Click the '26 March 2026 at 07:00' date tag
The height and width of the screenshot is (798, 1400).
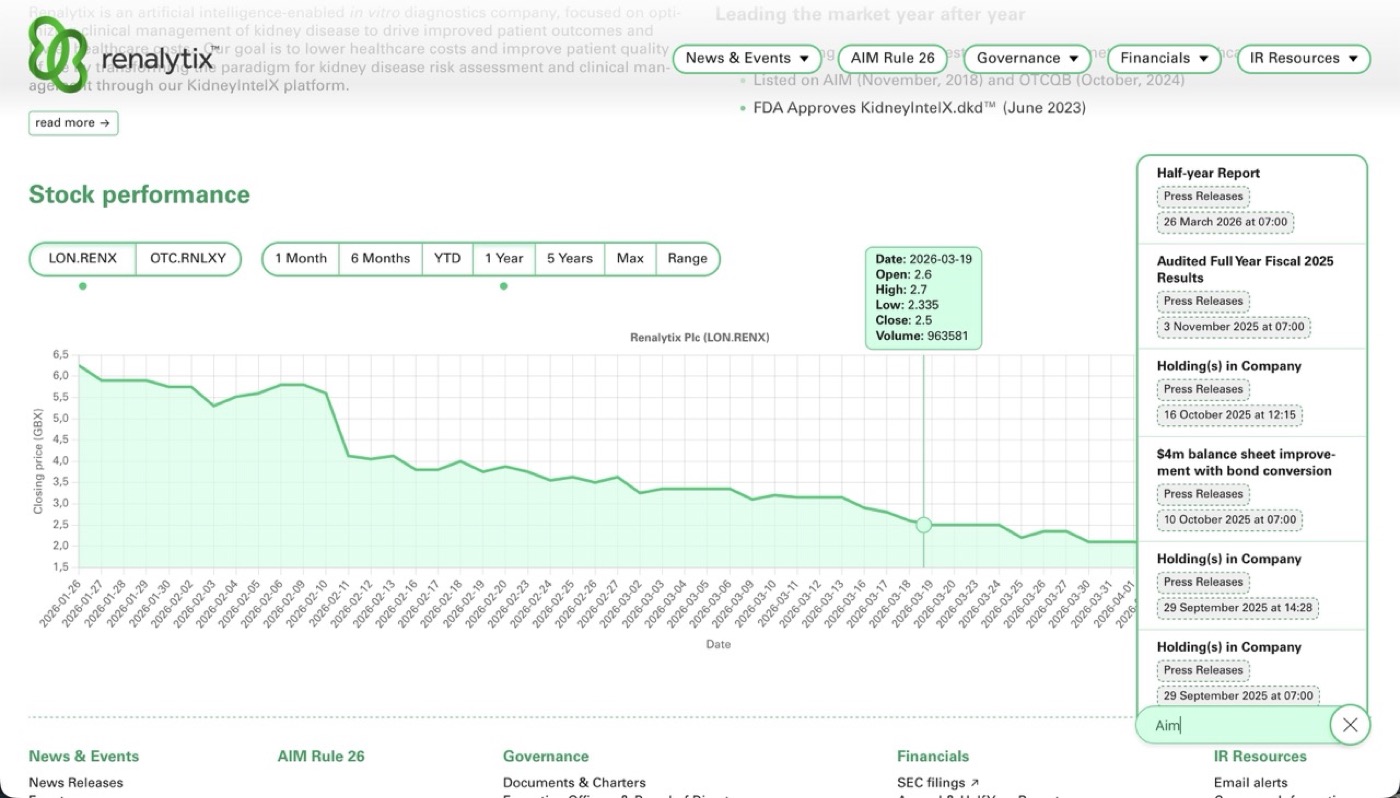pos(1225,222)
